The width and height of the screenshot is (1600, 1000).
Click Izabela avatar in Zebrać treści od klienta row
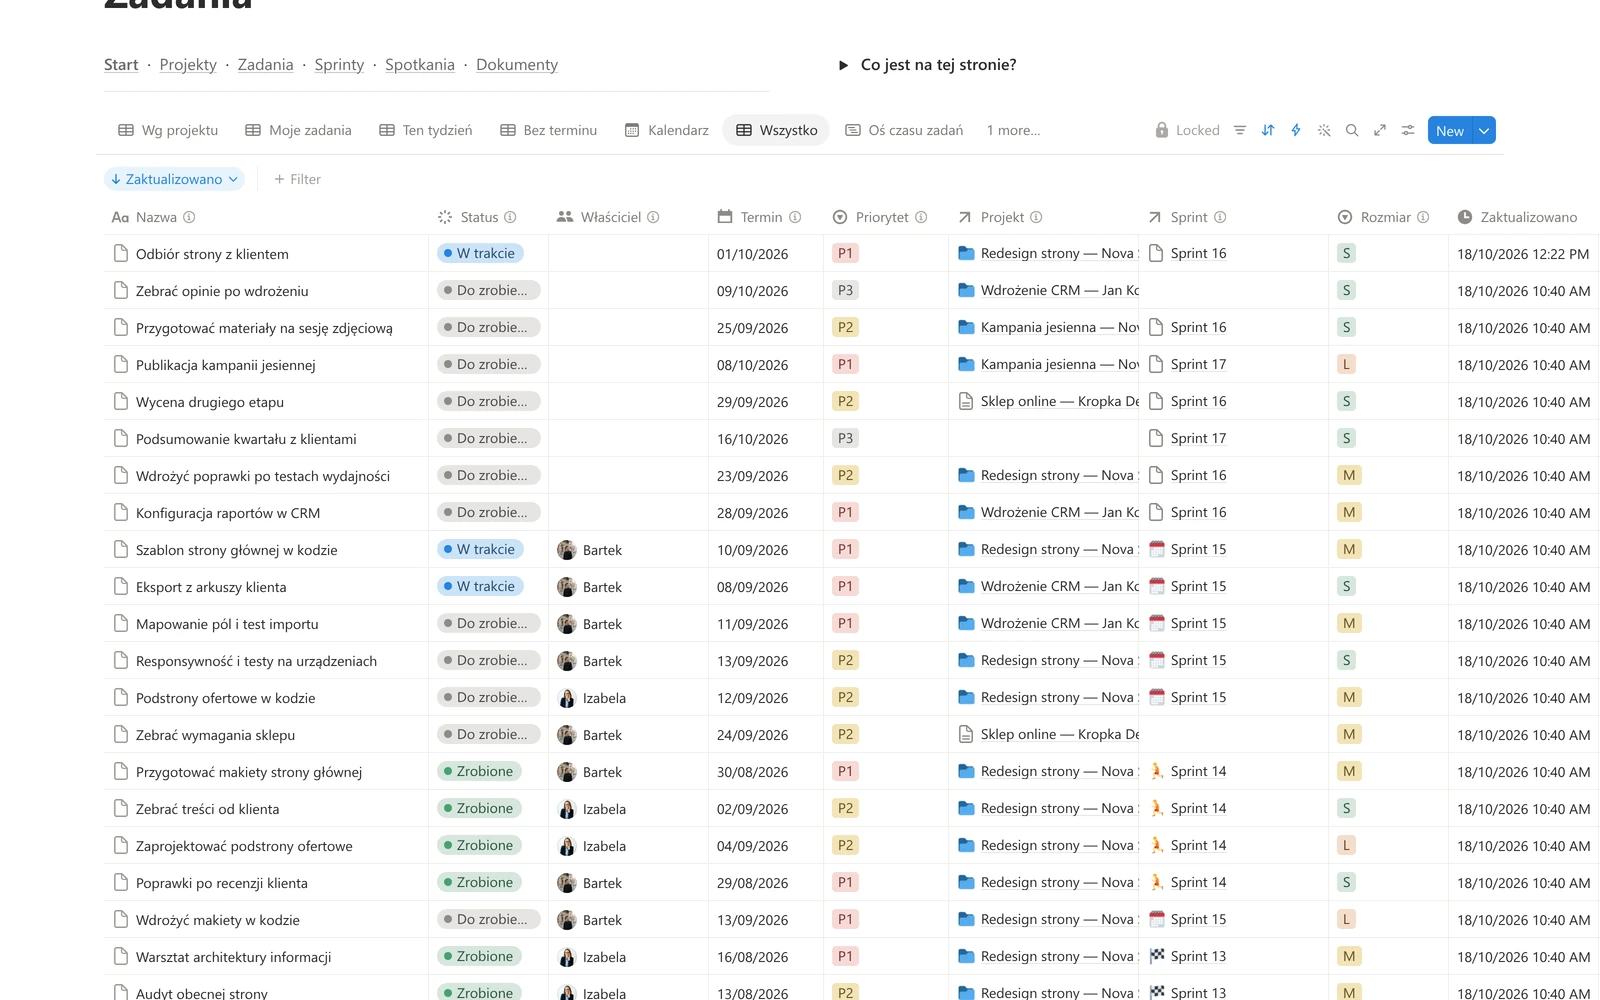[567, 809]
